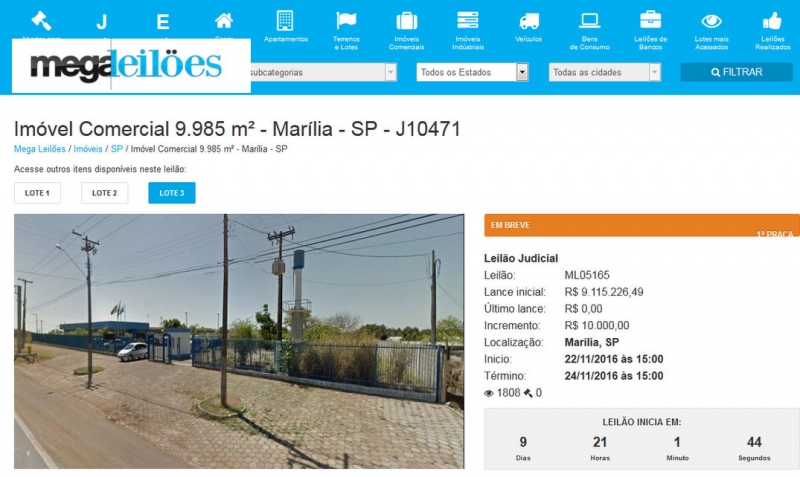This screenshot has height=477, width=800.
Task: Select the highlighted LOTE 3 tab
Action: click(x=171, y=193)
